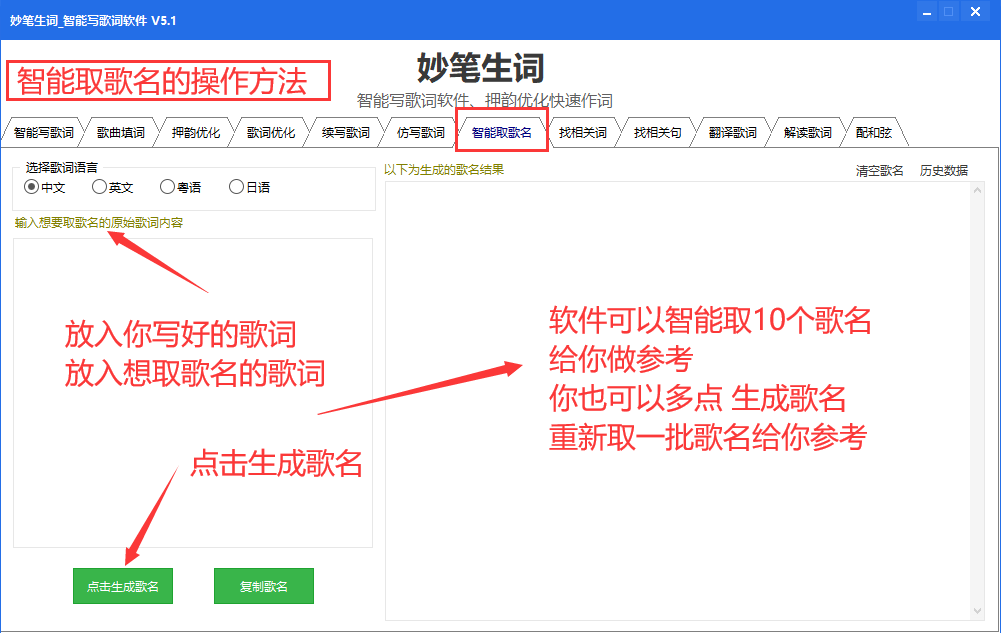Click inside the generated song names results area
This screenshot has width=1001, height=633.
[x=678, y=401]
